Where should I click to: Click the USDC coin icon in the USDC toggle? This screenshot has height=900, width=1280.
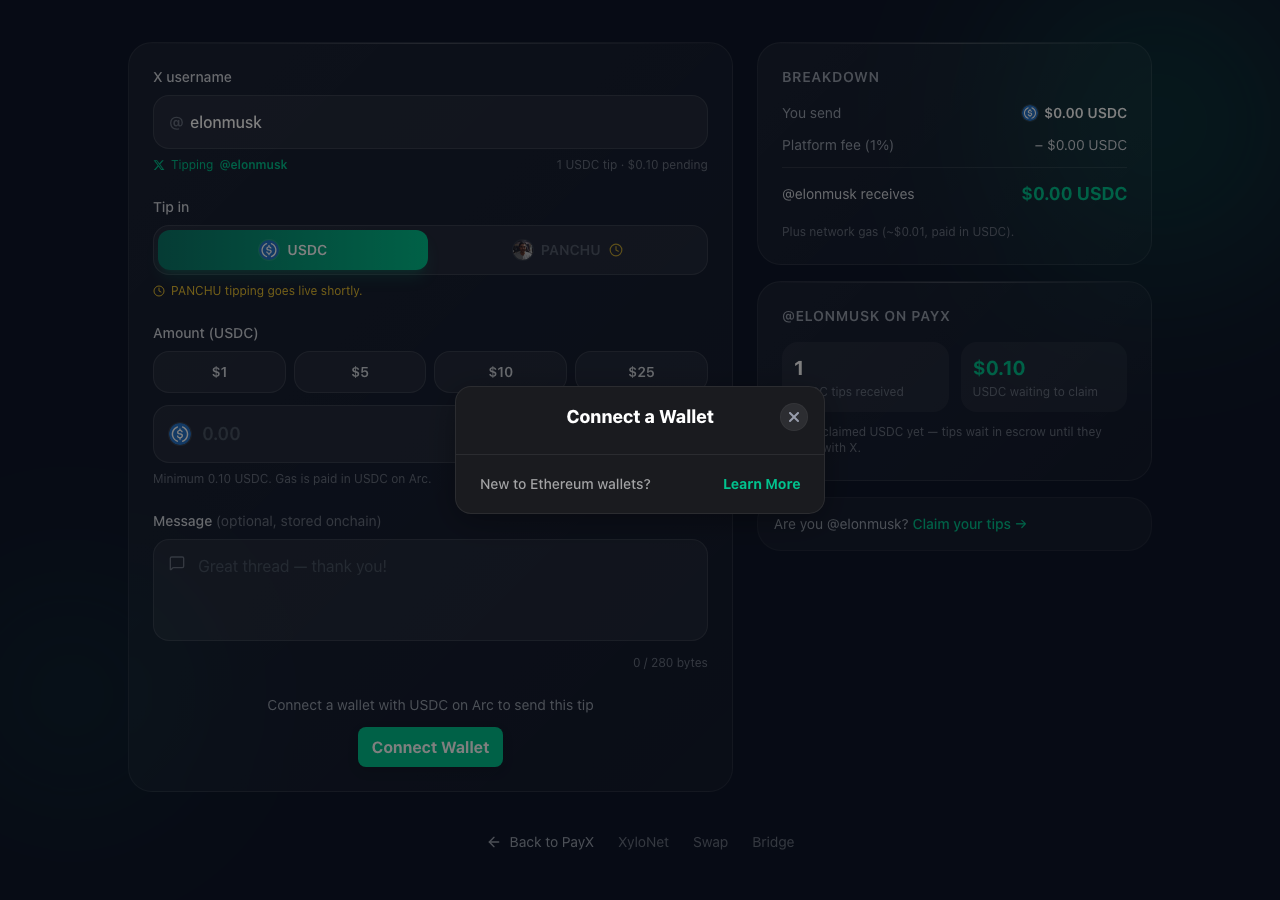click(x=269, y=250)
